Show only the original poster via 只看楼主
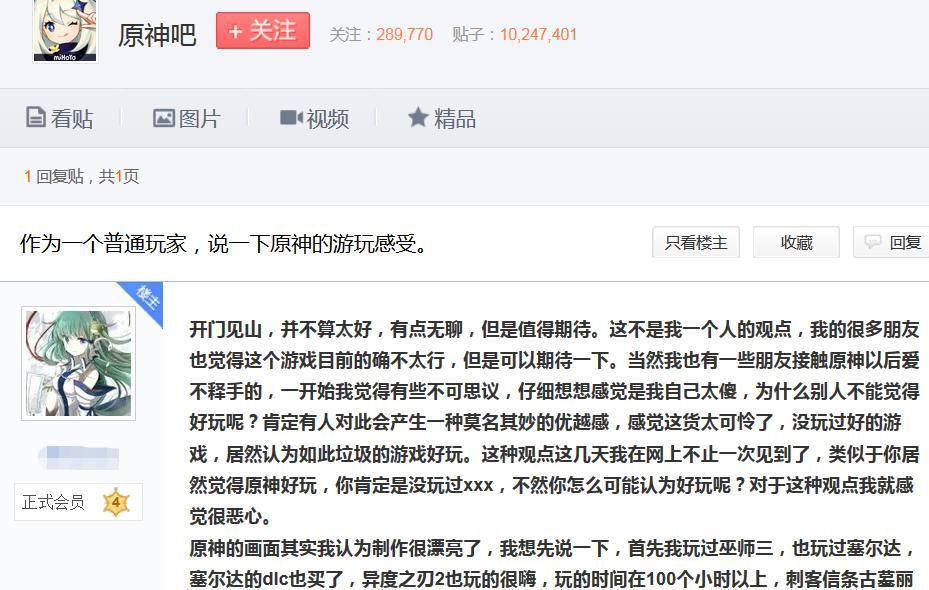Image resolution: width=929 pixels, height=590 pixels. [x=696, y=242]
